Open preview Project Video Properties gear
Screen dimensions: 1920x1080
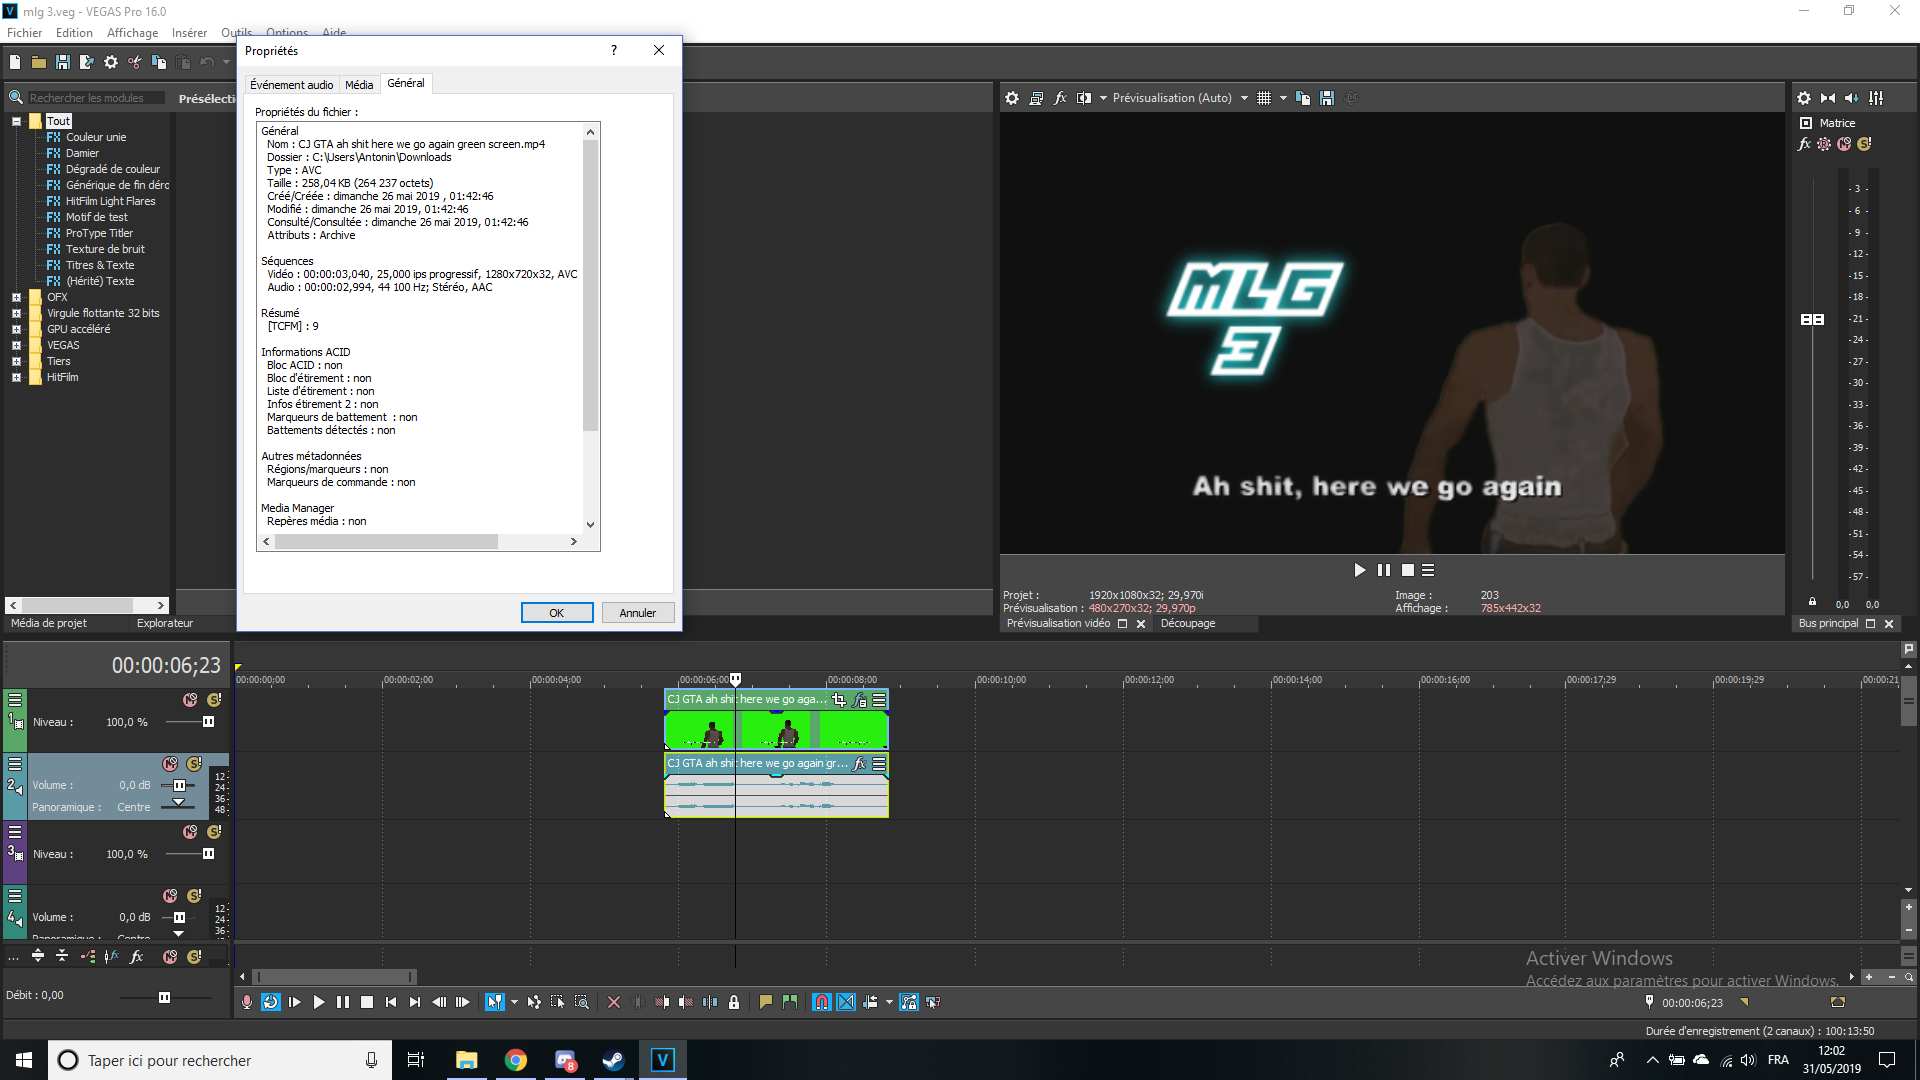click(x=1012, y=98)
